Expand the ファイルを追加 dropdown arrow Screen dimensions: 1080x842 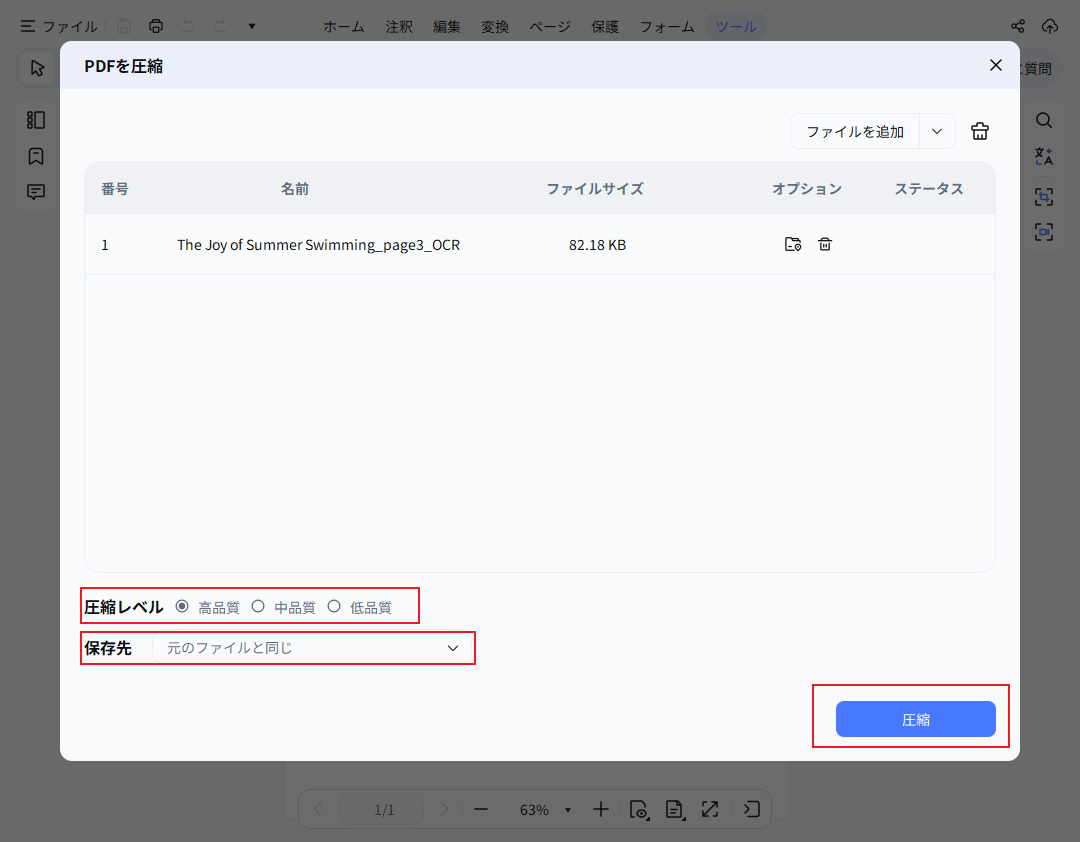coord(937,131)
